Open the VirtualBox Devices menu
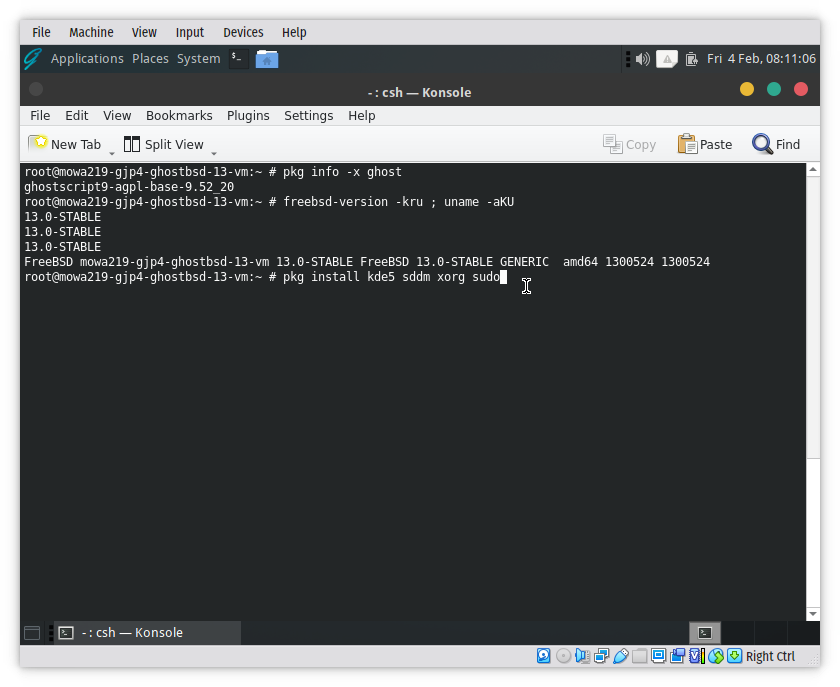840x687 pixels. click(243, 32)
